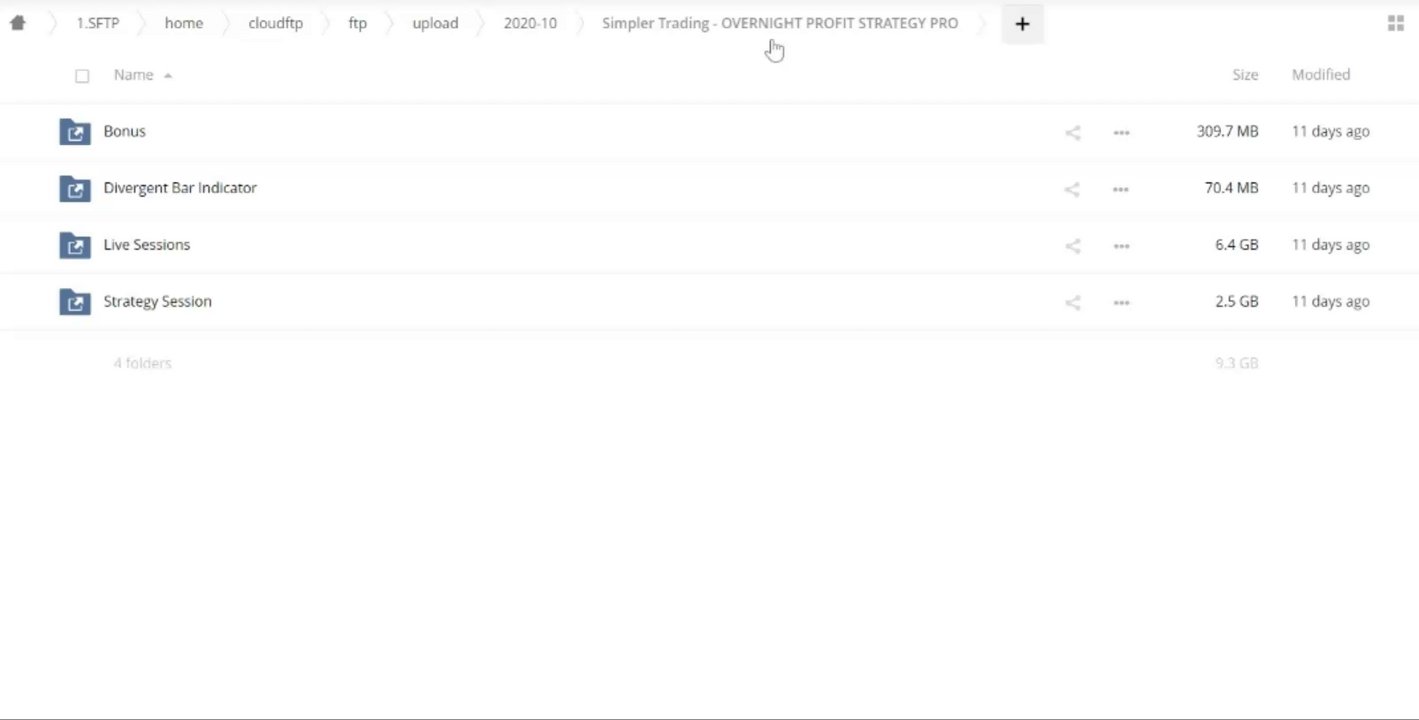Select the Simpler Trading breadcrumb
The width and height of the screenshot is (1419, 720).
click(x=780, y=23)
